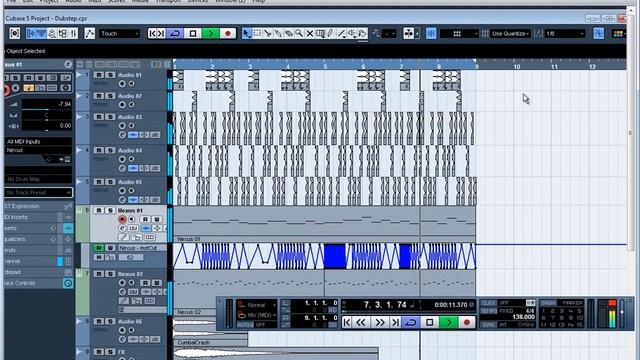The image size is (640, 360).
Task: Open the No Track Preset dropdown
Action: [x=38, y=192]
